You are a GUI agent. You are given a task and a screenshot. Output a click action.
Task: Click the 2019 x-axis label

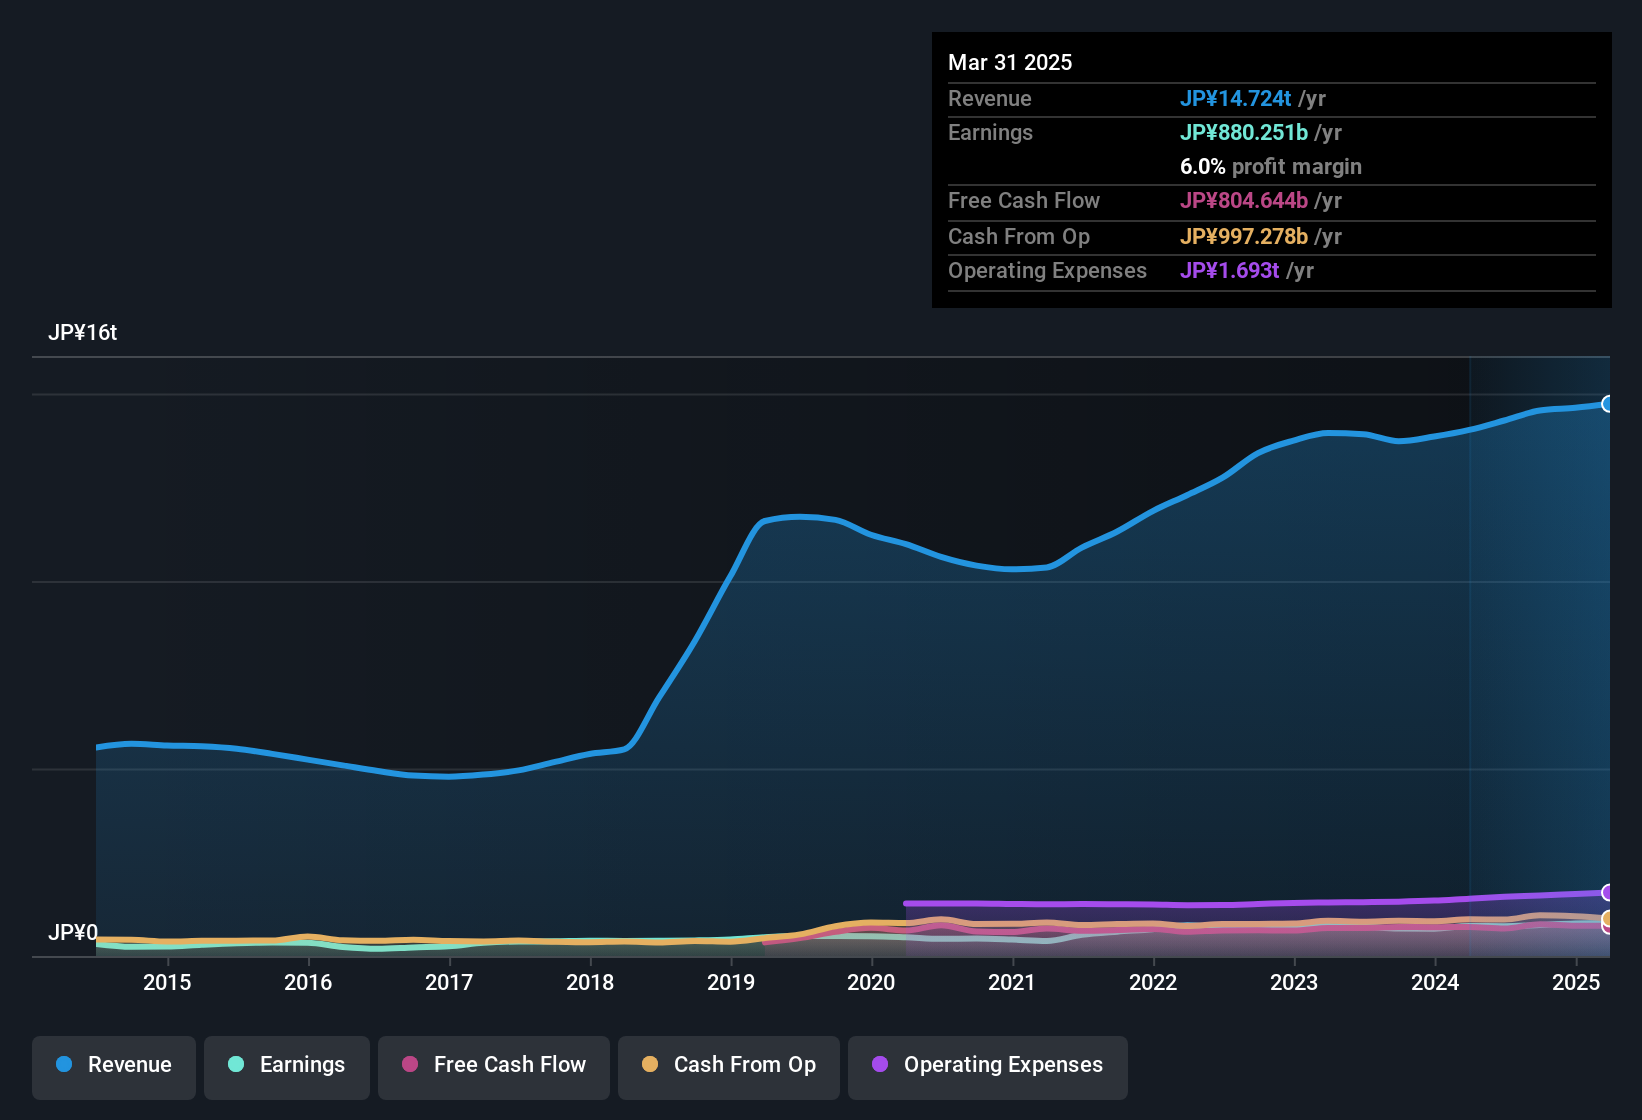tap(731, 982)
